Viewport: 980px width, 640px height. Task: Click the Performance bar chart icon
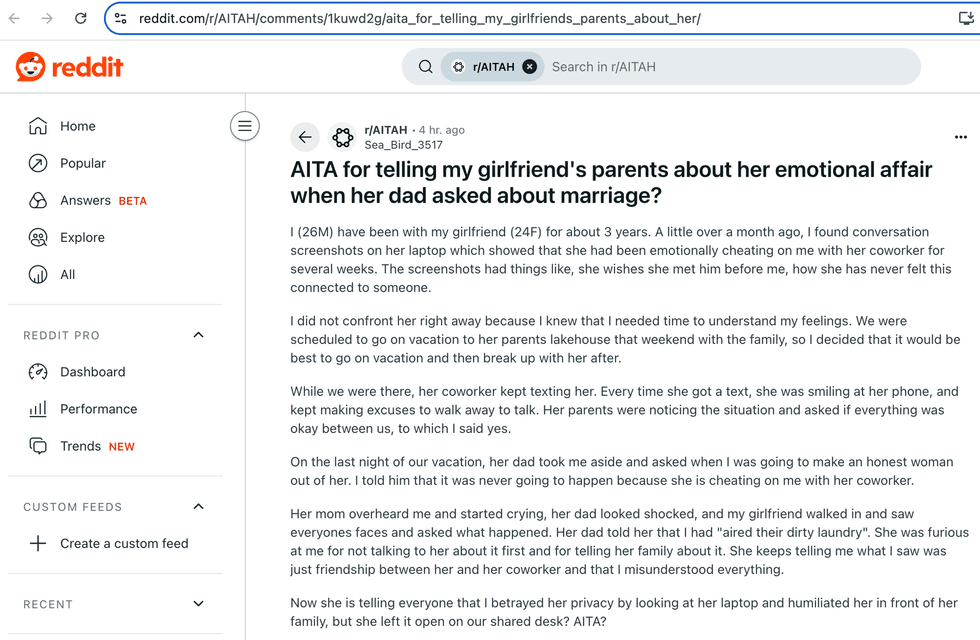38,409
